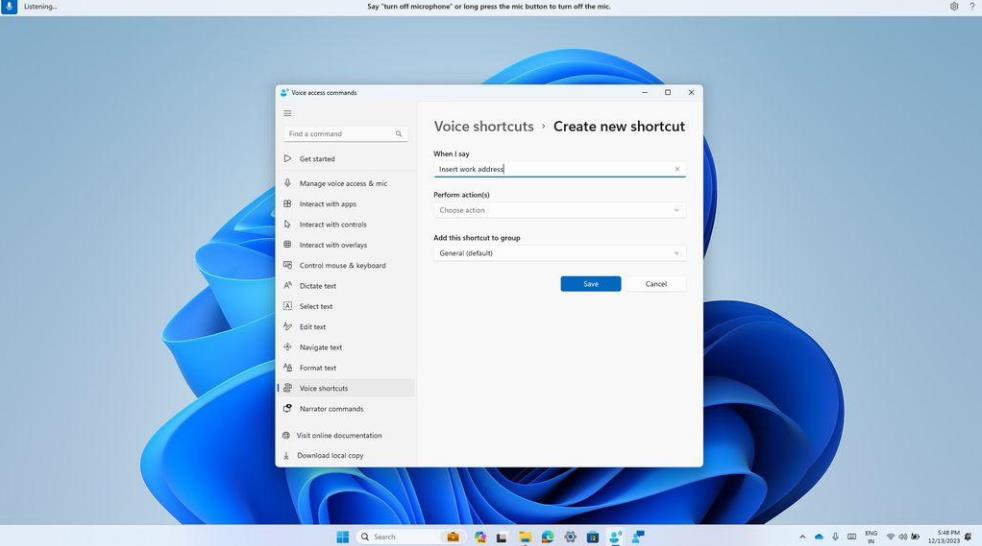Screen dimensions: 982x546
Task: Click the Narrator commands icon
Action: 287,409
